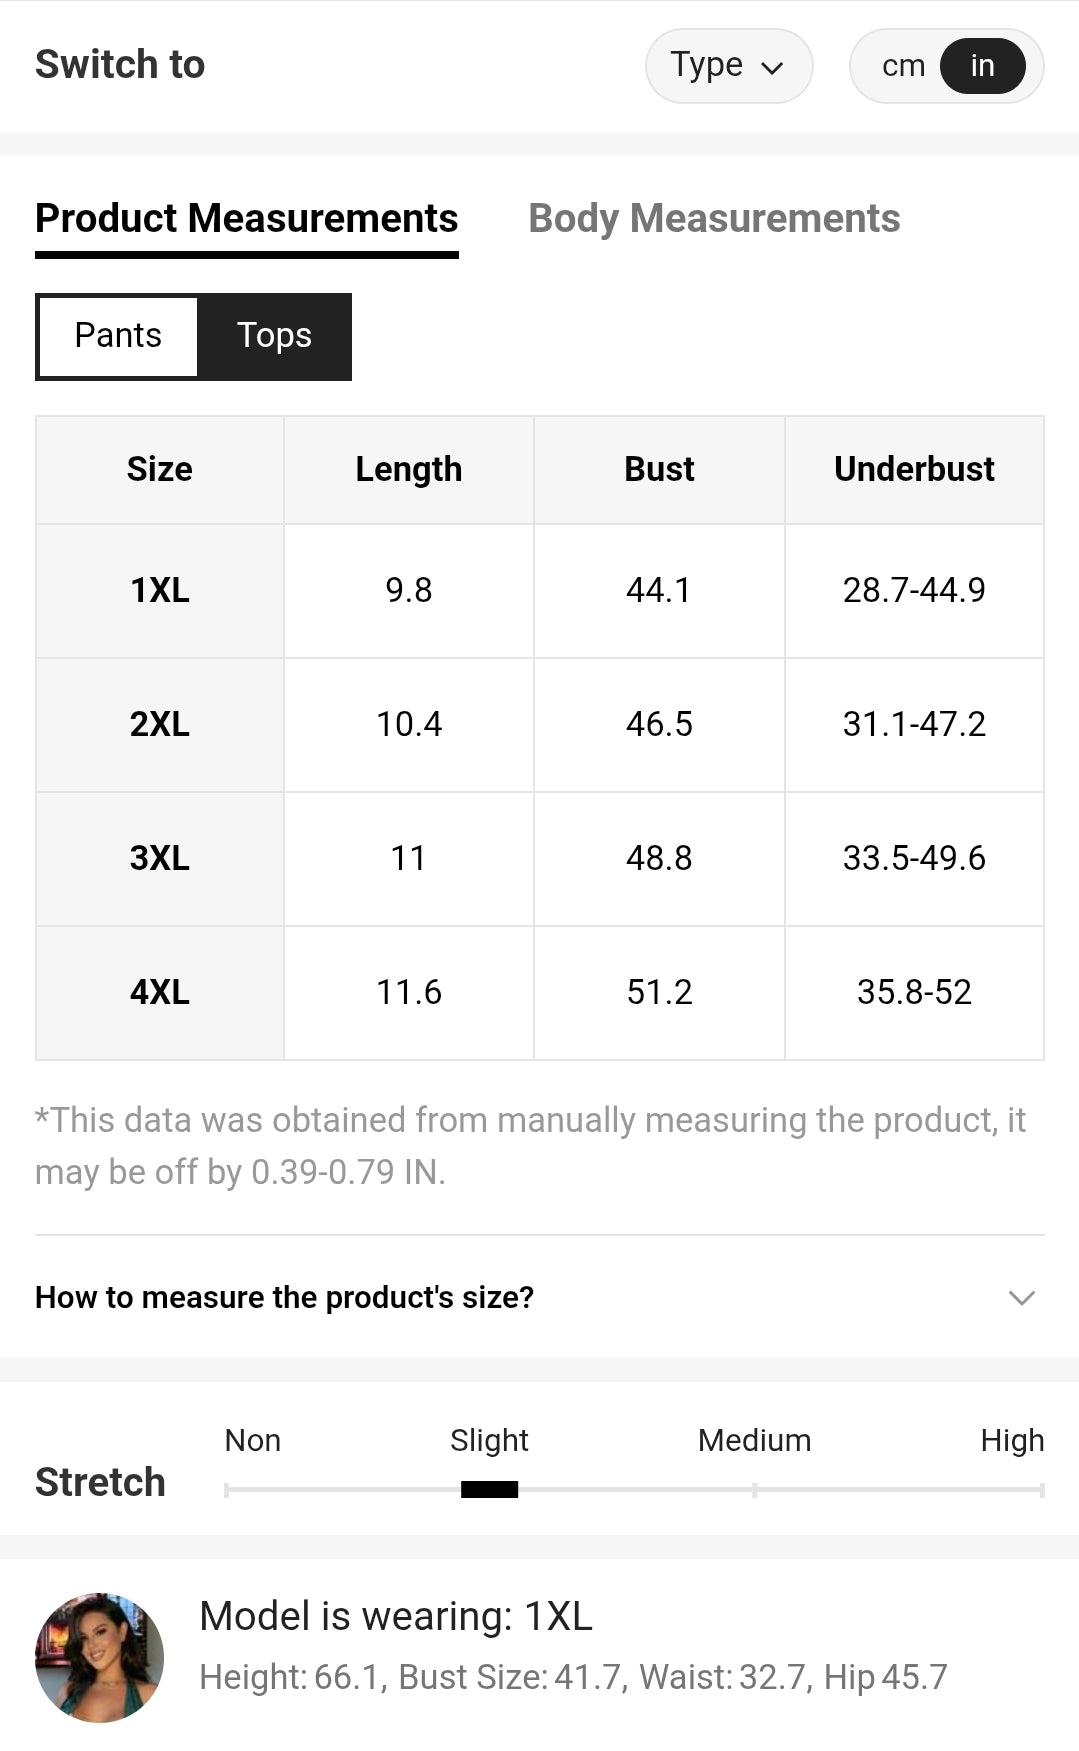Click the model's profile photo

click(99, 1657)
